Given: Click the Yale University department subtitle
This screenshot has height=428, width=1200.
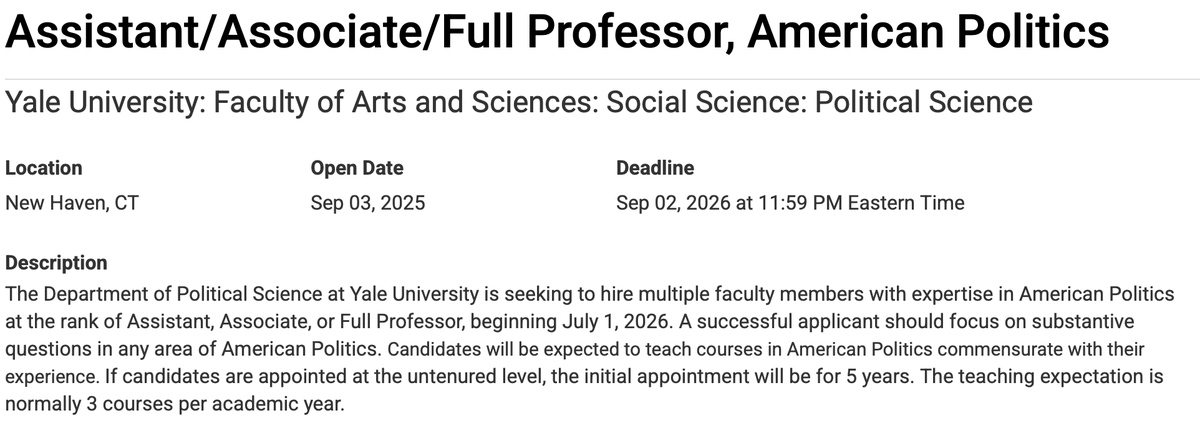Looking at the screenshot, I should click(x=519, y=102).
